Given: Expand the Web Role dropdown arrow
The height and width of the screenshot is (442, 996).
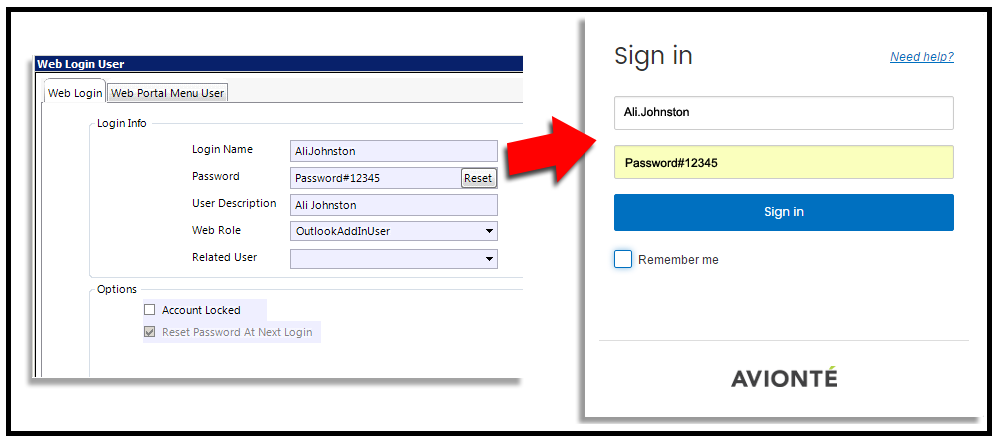Looking at the screenshot, I should pyautogui.click(x=489, y=231).
